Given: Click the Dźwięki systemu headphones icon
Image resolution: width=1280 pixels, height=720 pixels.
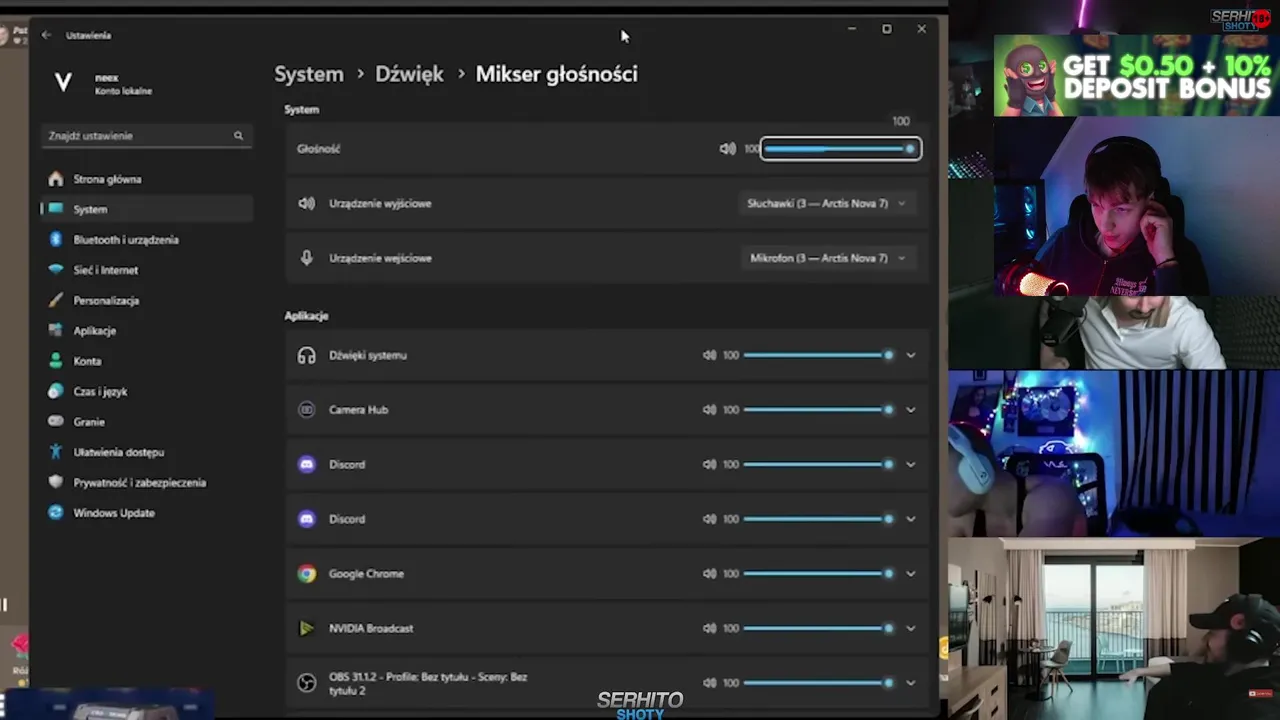Looking at the screenshot, I should (307, 355).
